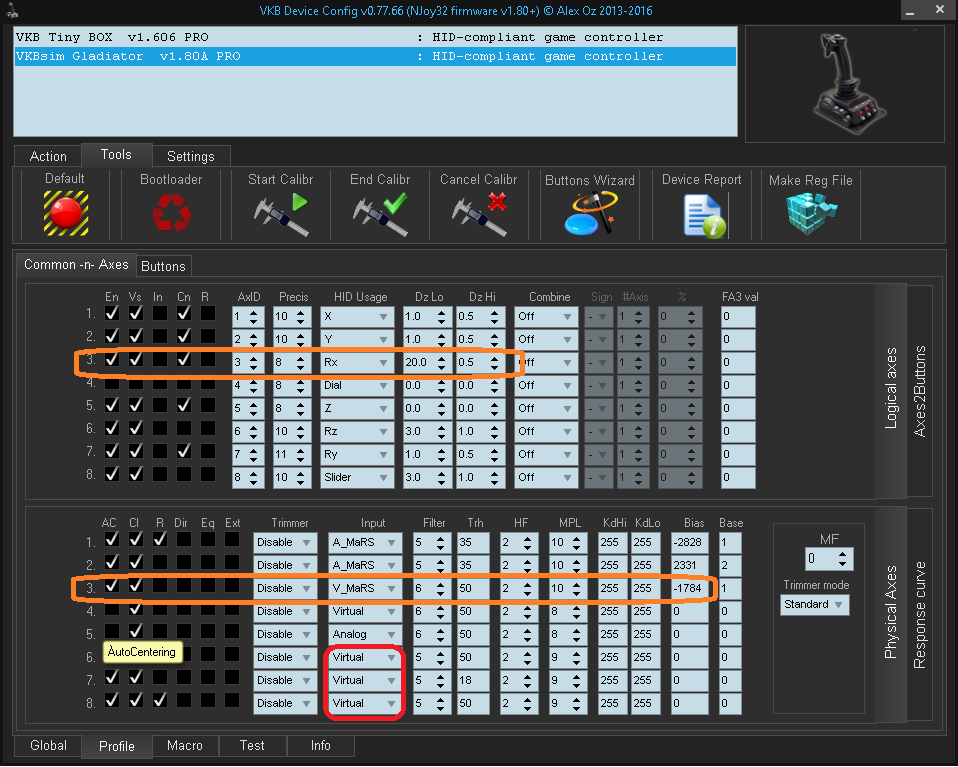This screenshot has width=958, height=767.
Task: Finish calibration using End Calibr icon
Action: pyautogui.click(x=380, y=214)
